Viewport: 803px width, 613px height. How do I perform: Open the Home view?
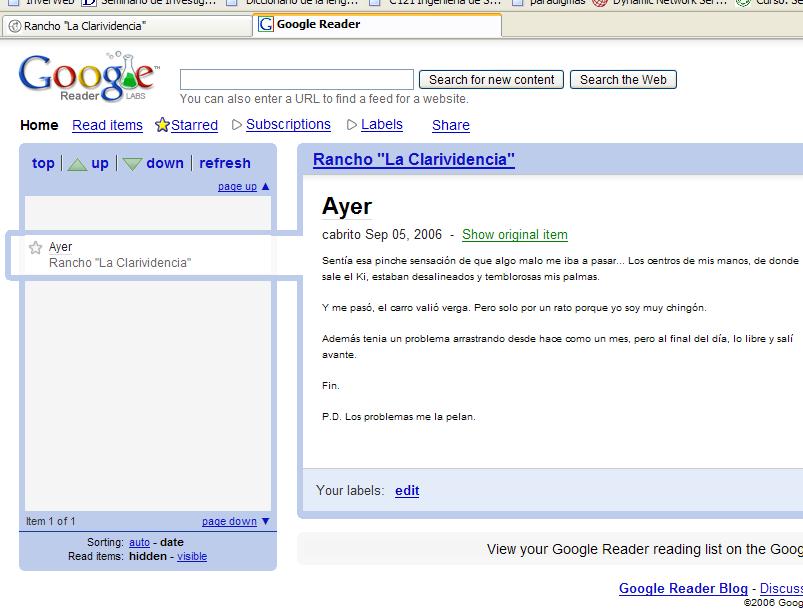39,125
